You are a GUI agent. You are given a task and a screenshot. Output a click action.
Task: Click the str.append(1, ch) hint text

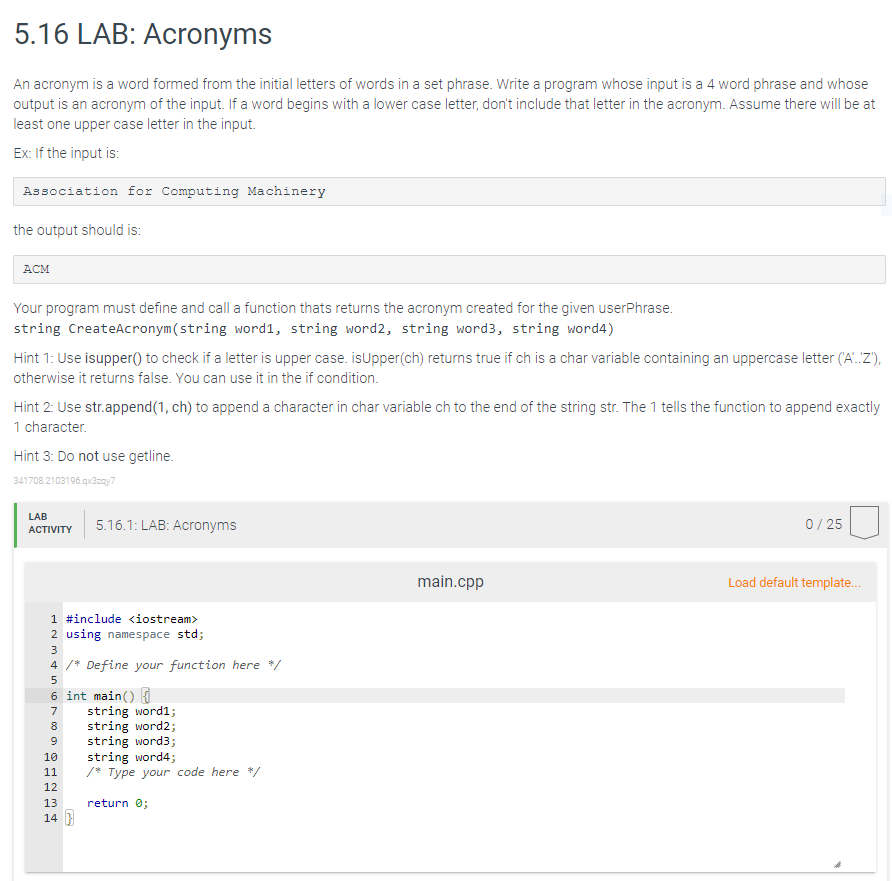[x=141, y=407]
